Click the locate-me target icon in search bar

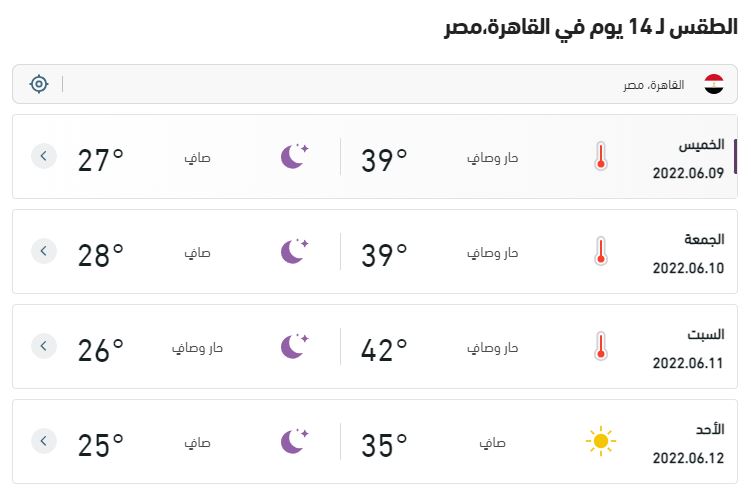(39, 84)
